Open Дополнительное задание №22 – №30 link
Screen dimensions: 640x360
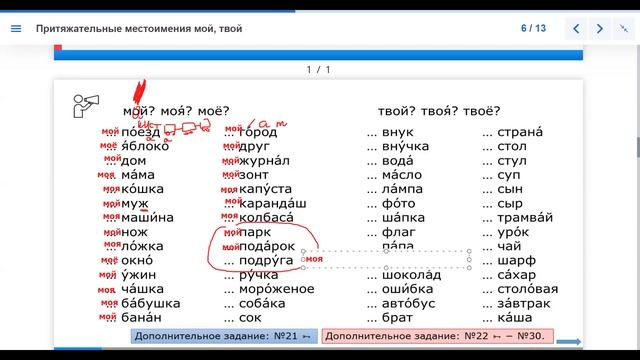pos(438,336)
